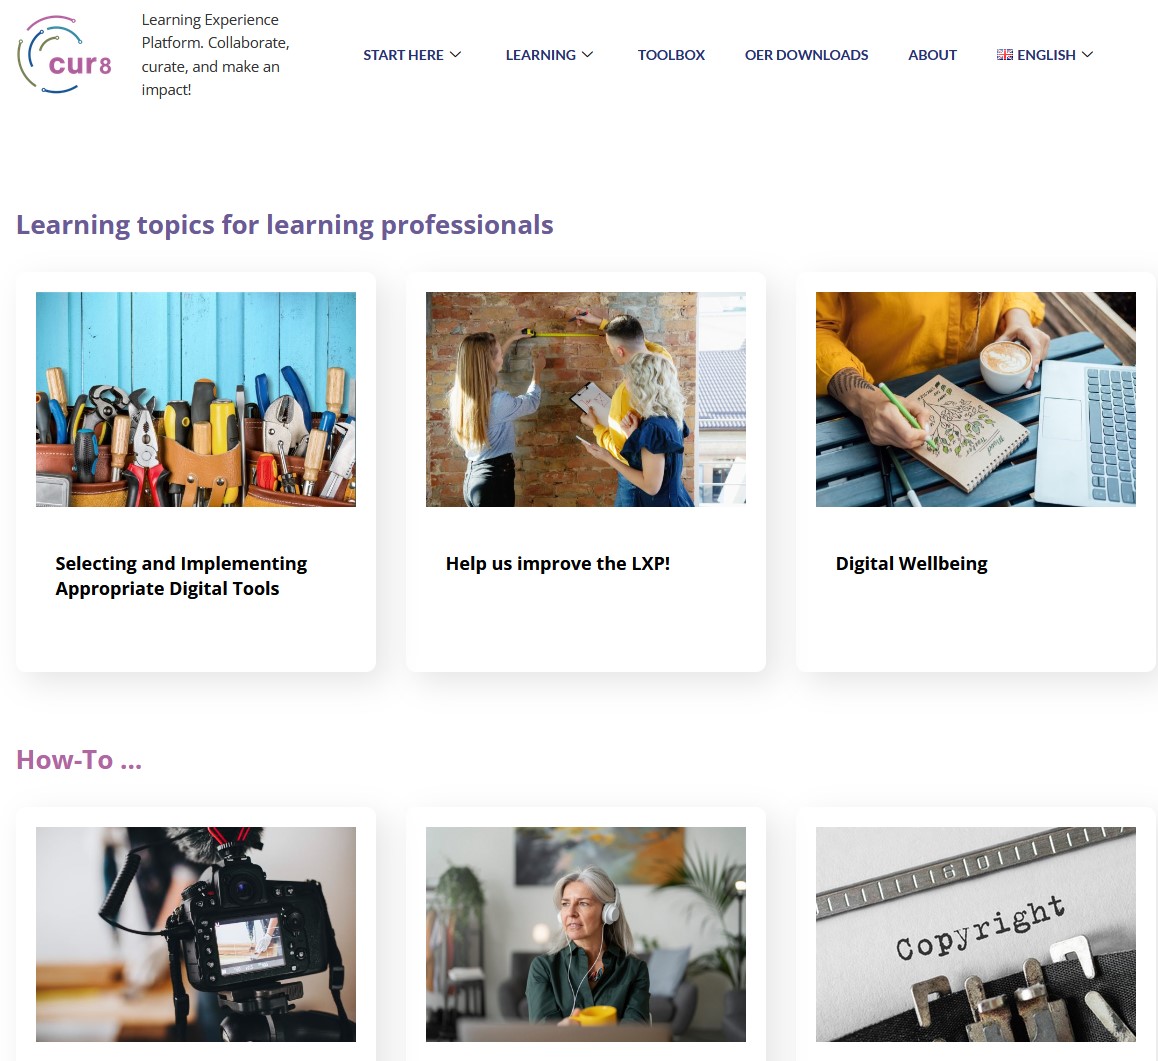
Task: Select the Learning menu label
Action: click(541, 55)
